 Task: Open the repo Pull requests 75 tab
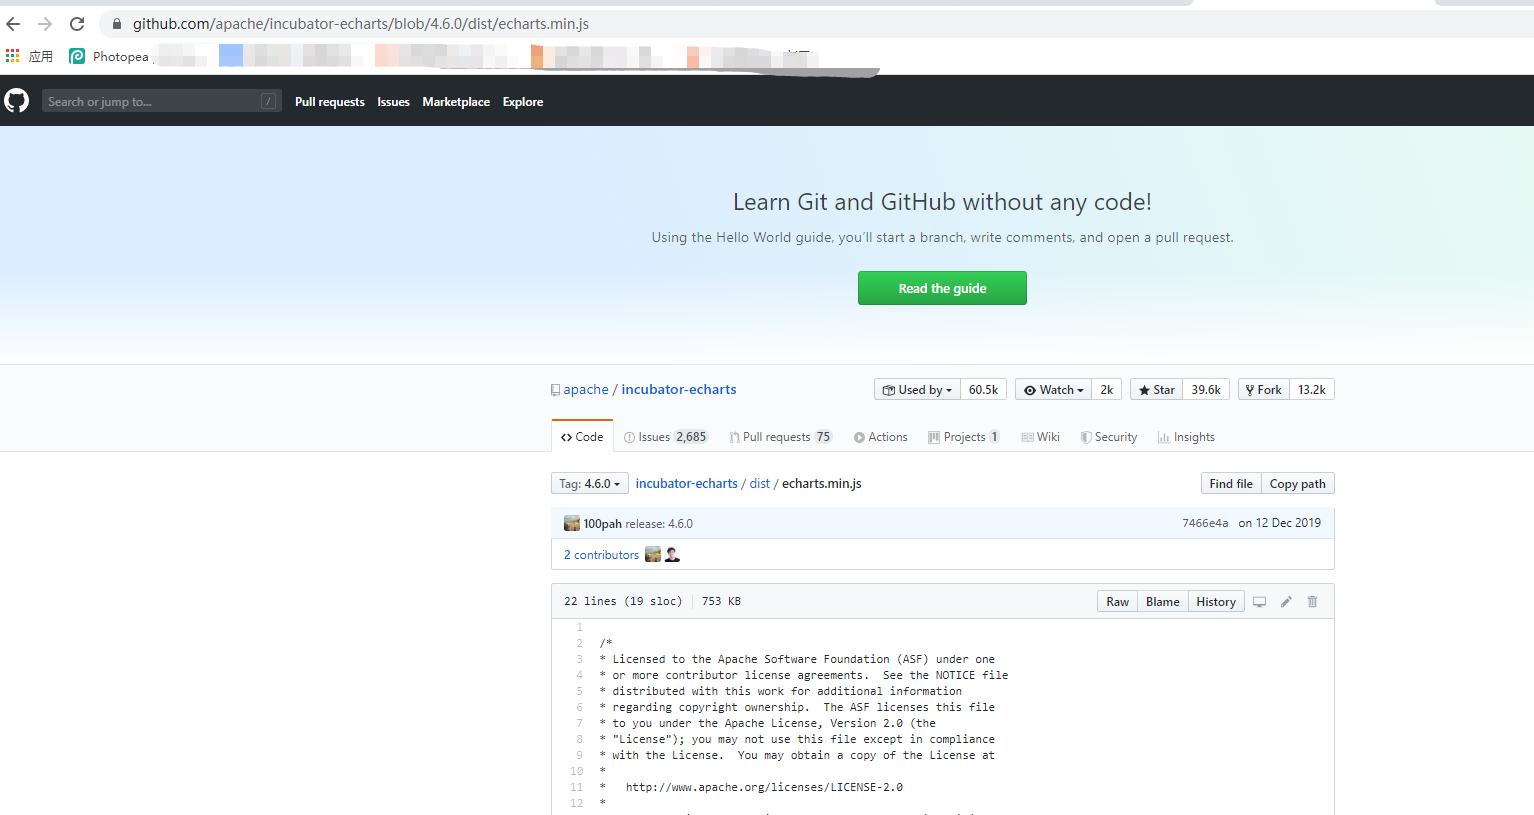click(x=781, y=437)
